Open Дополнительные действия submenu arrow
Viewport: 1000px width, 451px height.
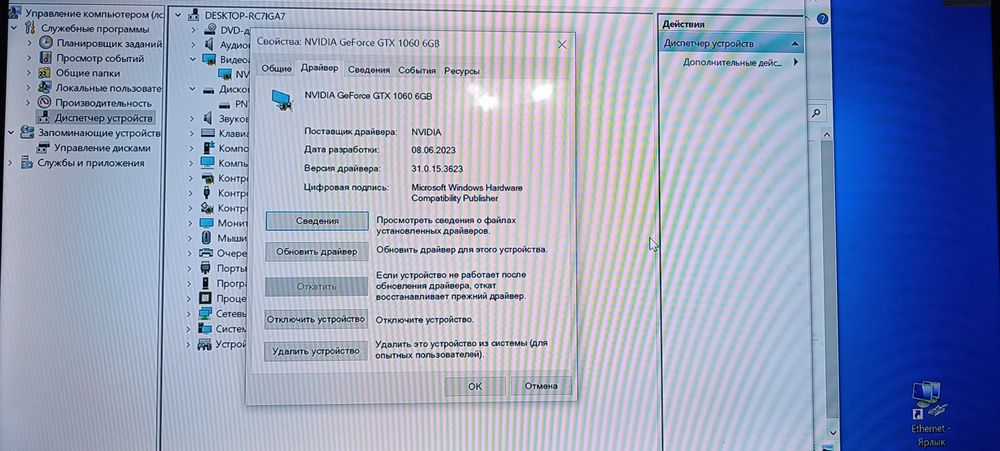[796, 62]
